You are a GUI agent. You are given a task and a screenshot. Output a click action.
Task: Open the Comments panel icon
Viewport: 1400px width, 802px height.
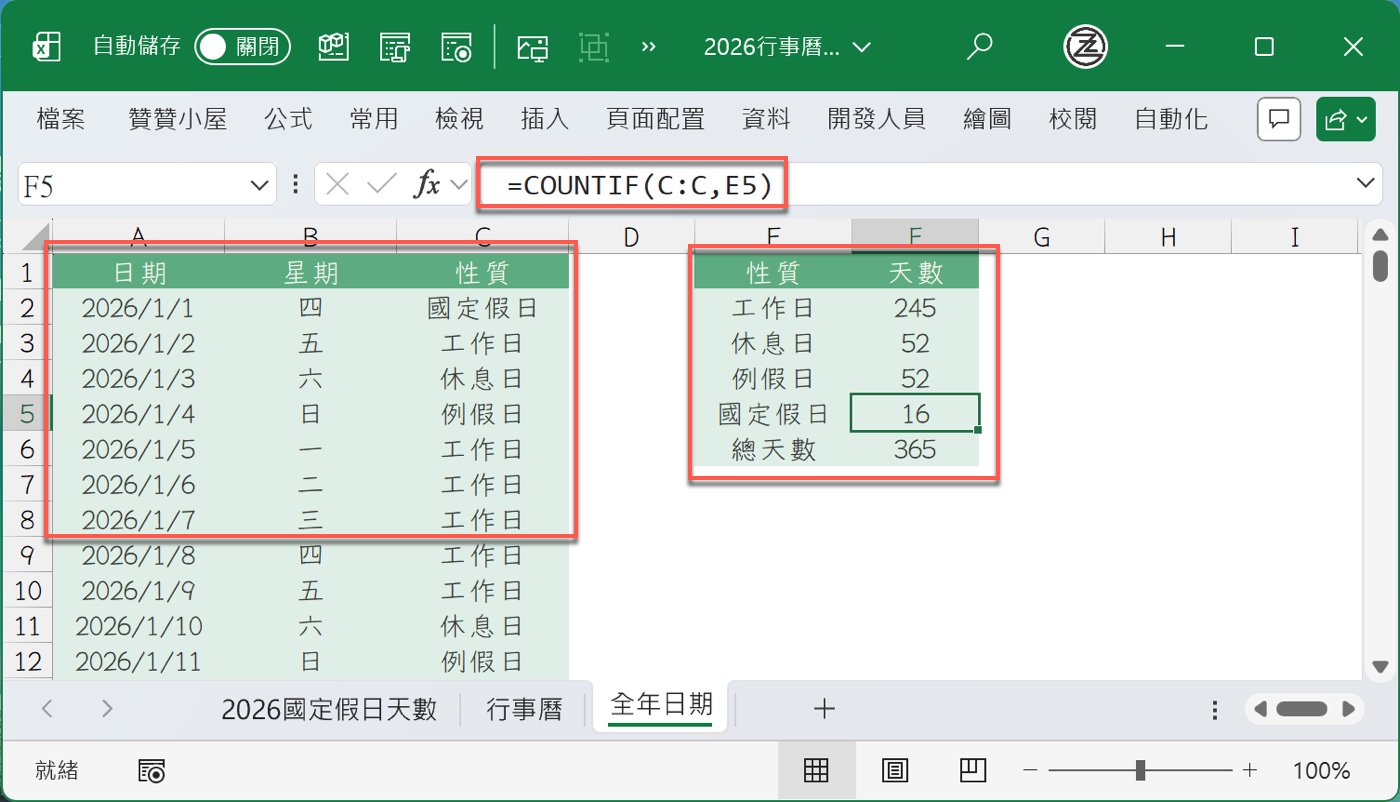(x=1278, y=118)
